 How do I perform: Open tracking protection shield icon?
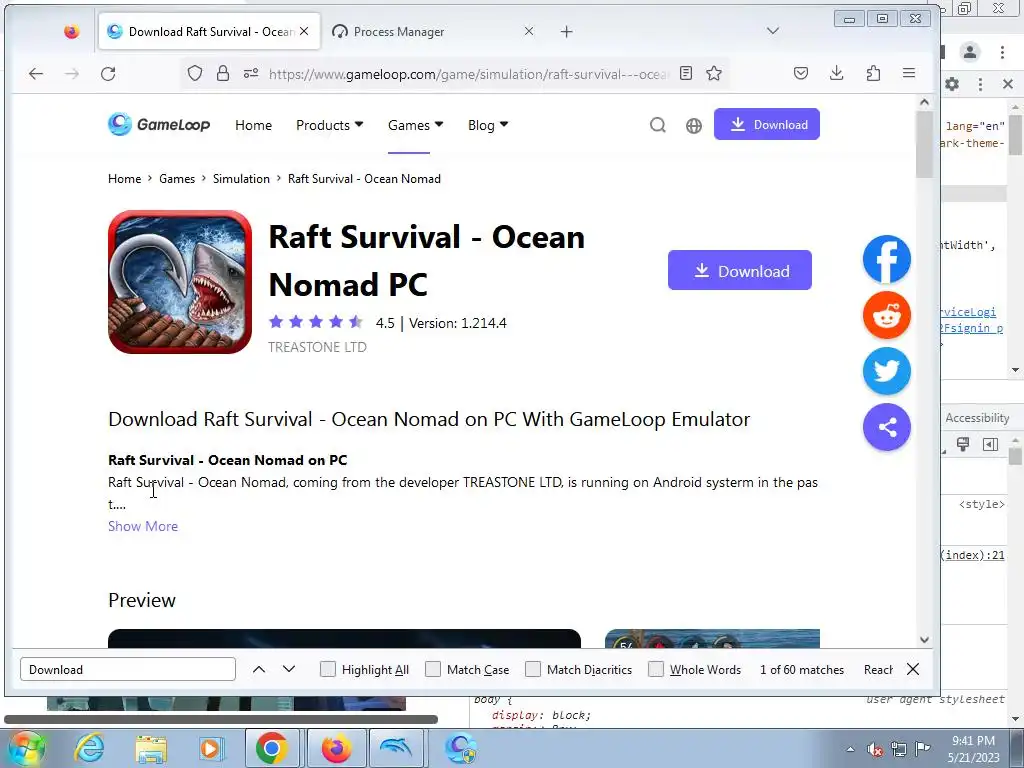click(195, 74)
